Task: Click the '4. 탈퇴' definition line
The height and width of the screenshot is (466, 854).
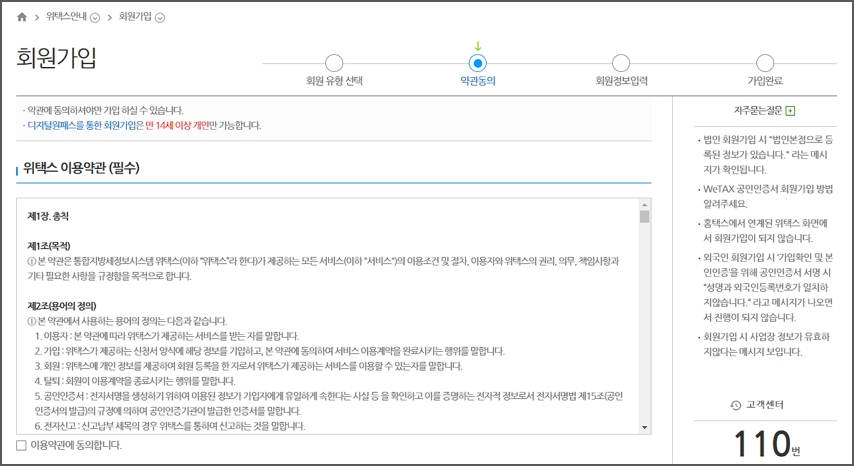Action: point(135,381)
